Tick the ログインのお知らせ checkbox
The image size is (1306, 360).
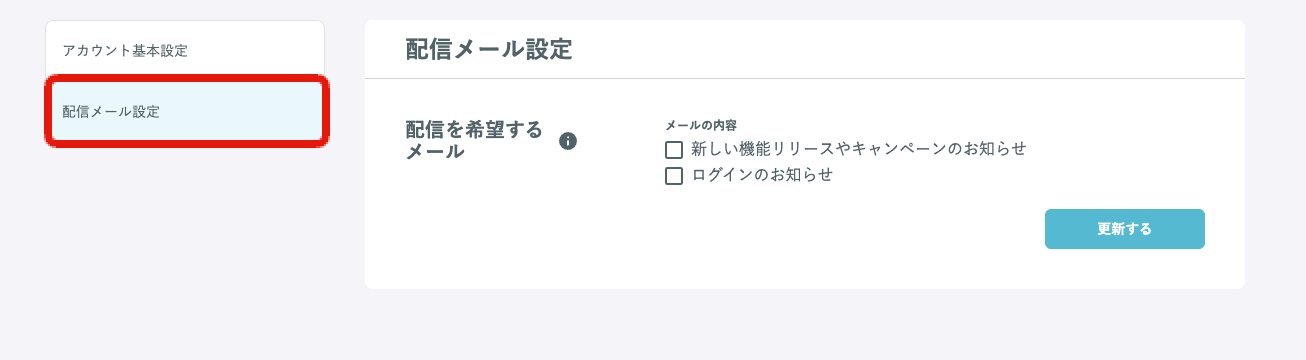click(x=674, y=176)
